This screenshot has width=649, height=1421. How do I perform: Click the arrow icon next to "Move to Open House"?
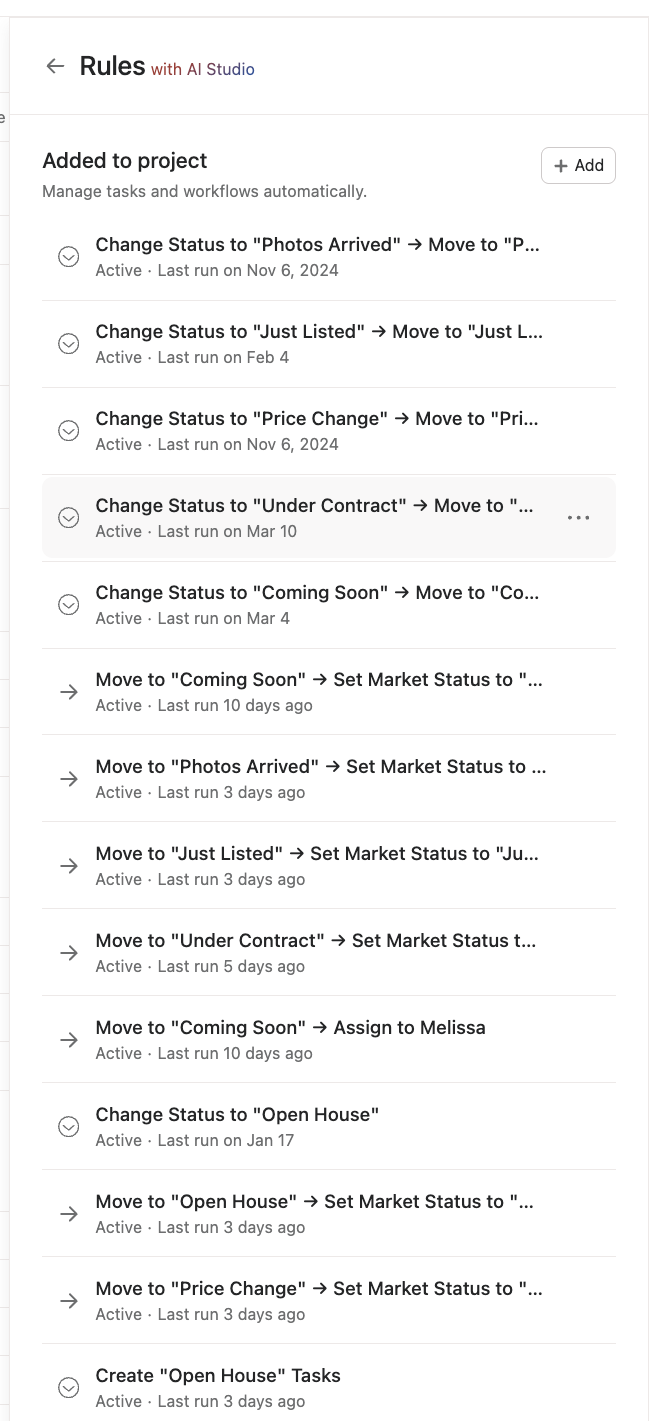[x=68, y=1214]
